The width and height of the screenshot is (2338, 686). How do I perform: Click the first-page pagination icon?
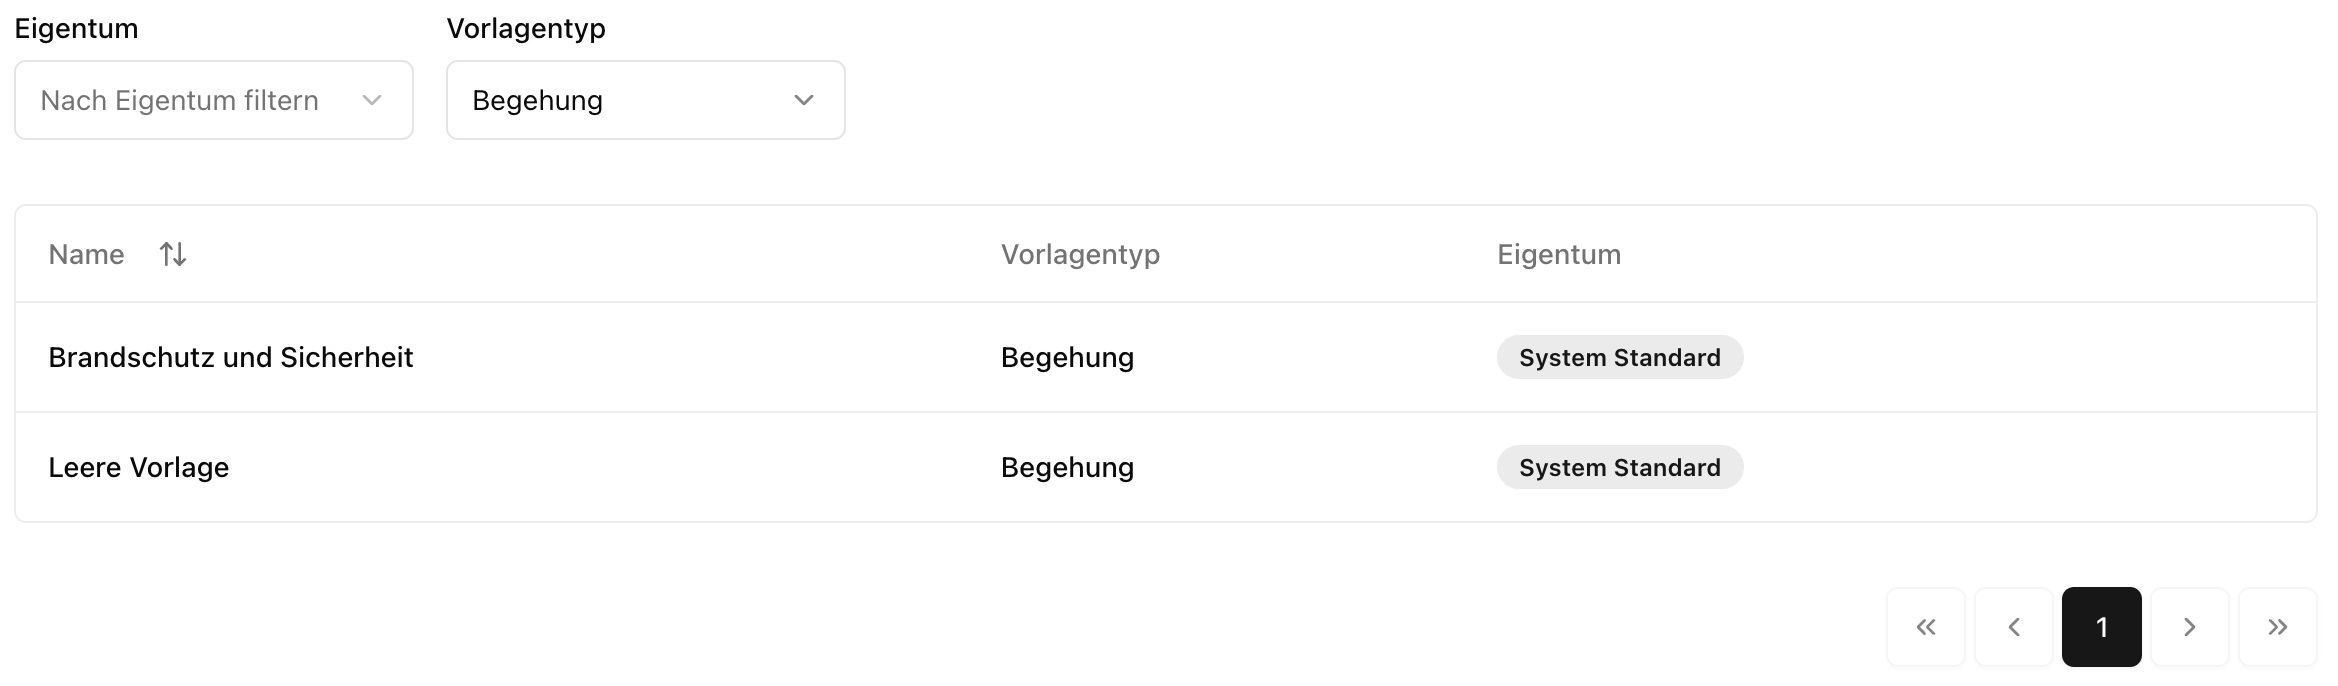[x=1925, y=627]
